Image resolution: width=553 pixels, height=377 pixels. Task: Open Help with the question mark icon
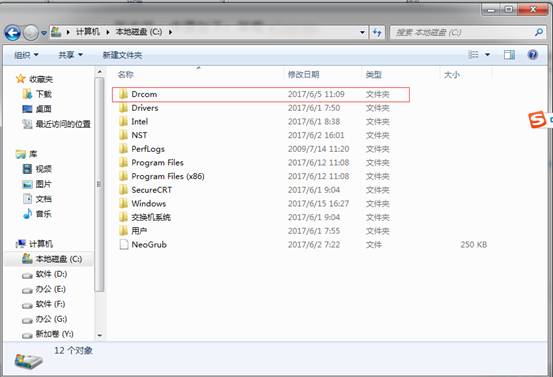click(x=533, y=54)
